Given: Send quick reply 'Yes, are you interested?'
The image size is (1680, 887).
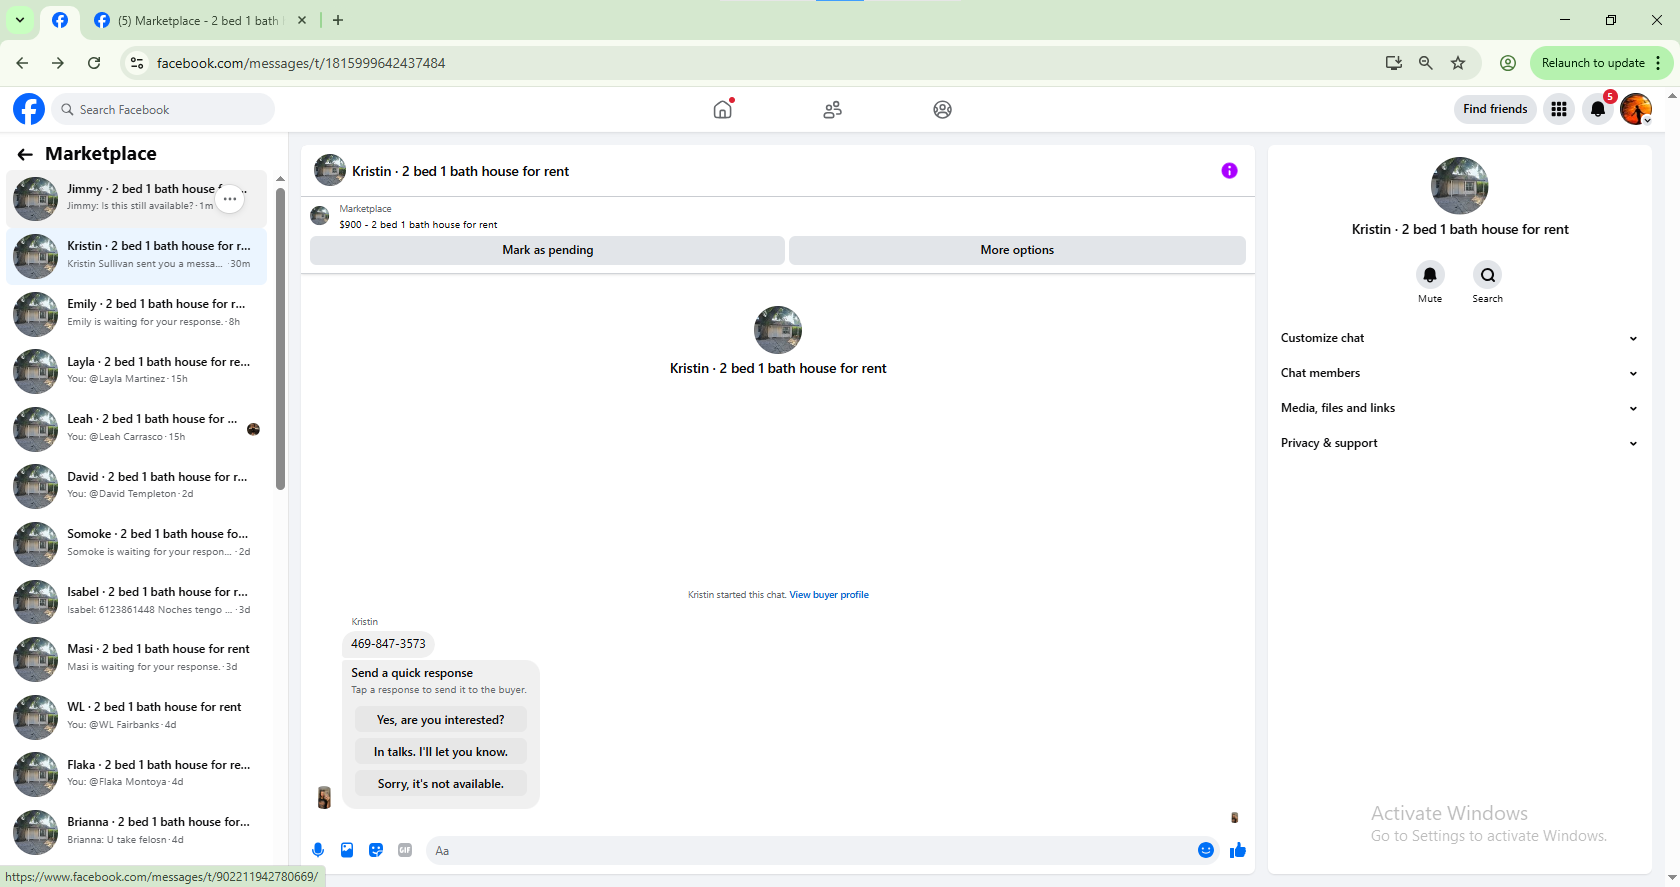Looking at the screenshot, I should [x=440, y=720].
